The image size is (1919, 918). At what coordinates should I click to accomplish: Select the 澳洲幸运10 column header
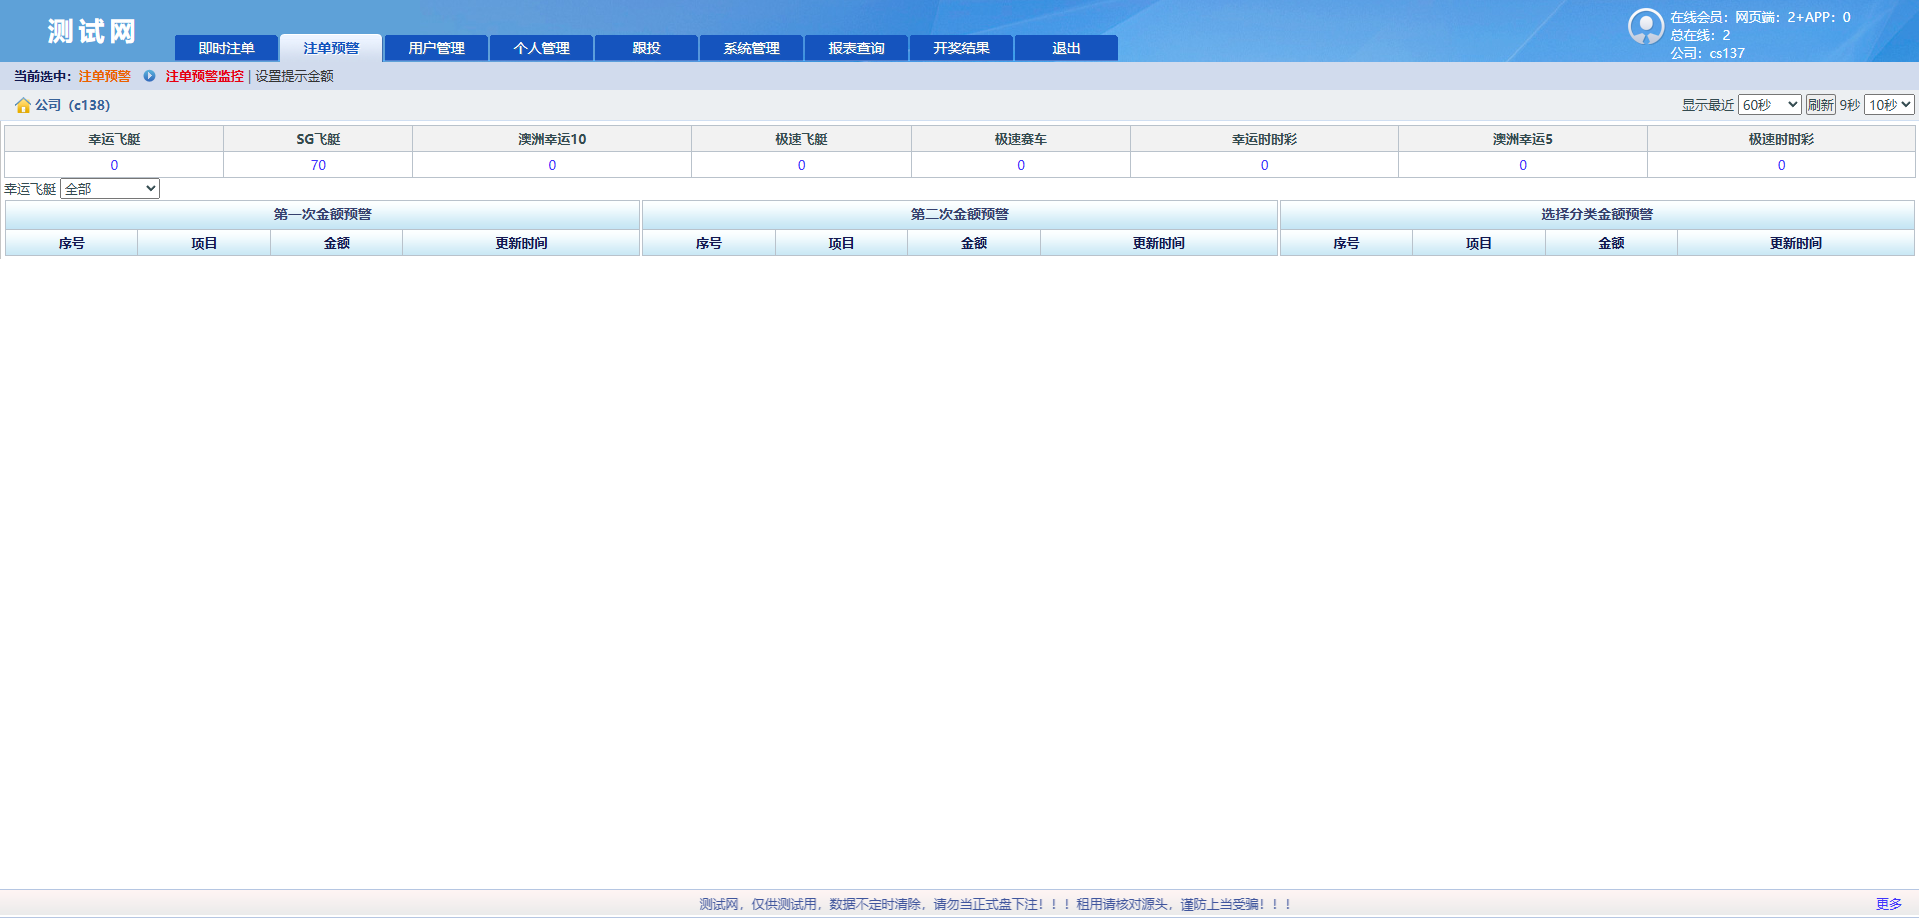(551, 139)
